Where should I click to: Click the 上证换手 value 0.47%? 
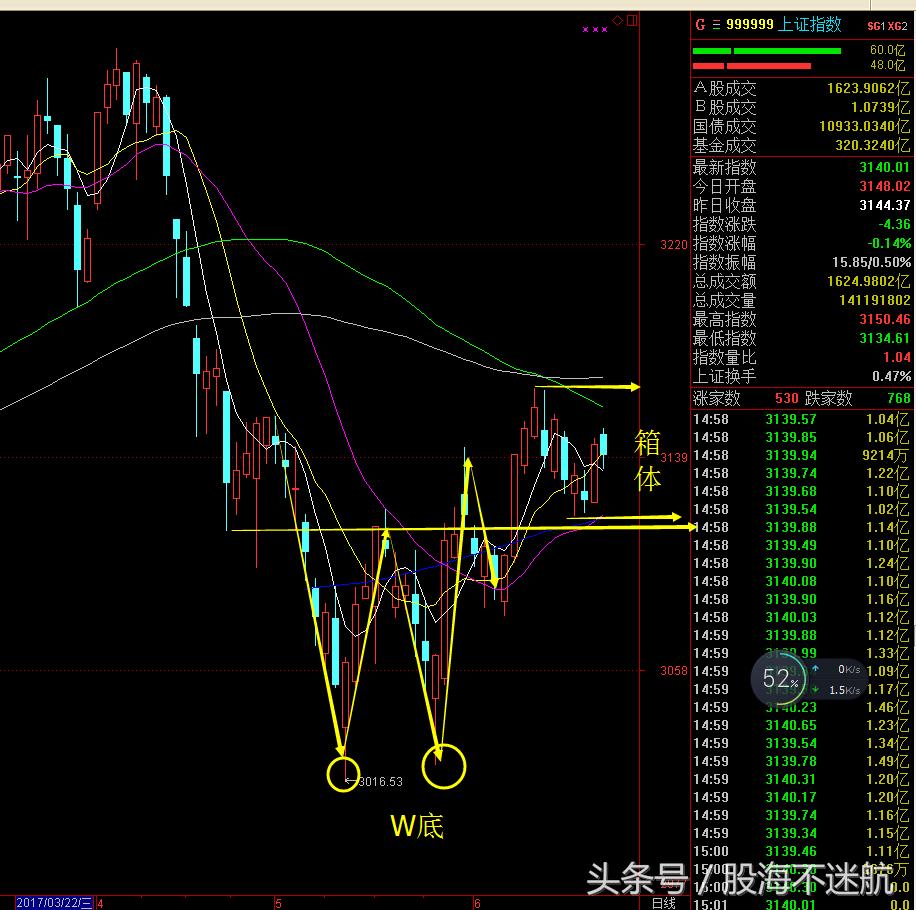[x=891, y=376]
